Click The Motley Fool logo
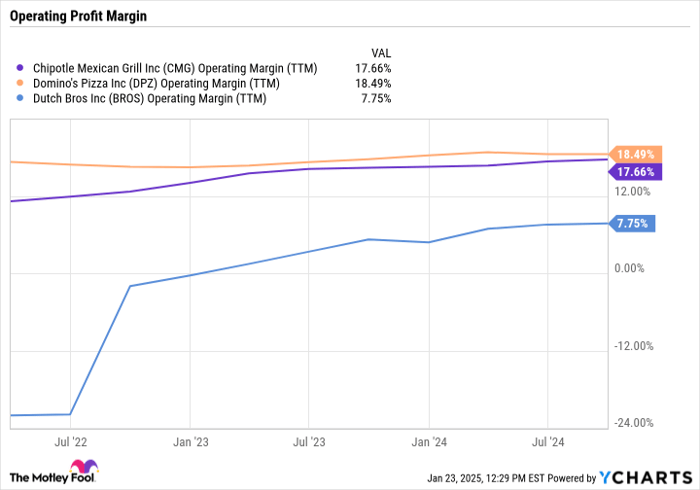The image size is (700, 490). pyautogui.click(x=53, y=472)
